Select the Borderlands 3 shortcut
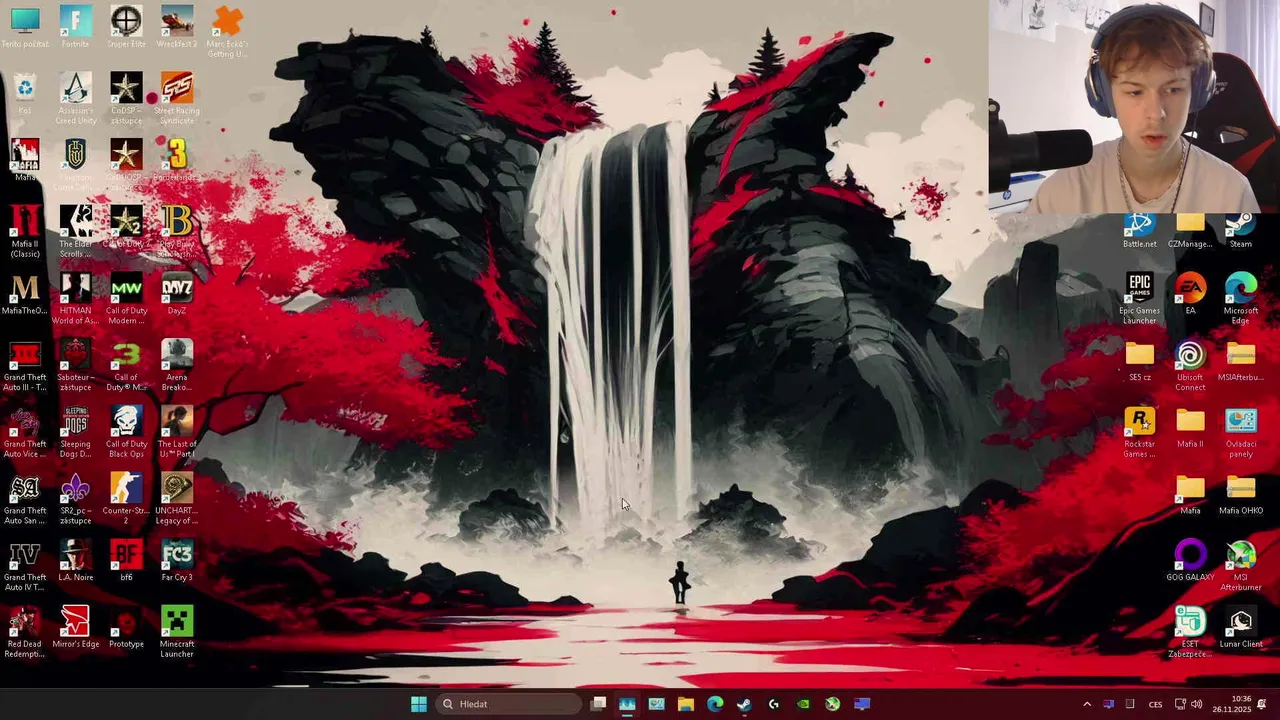The height and width of the screenshot is (720, 1280). point(177,160)
